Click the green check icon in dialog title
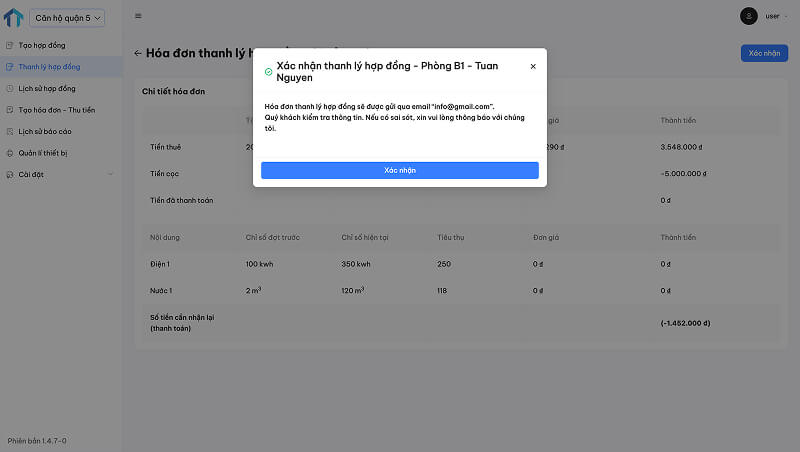Screen dimensions: 800x452 [x=268, y=72]
